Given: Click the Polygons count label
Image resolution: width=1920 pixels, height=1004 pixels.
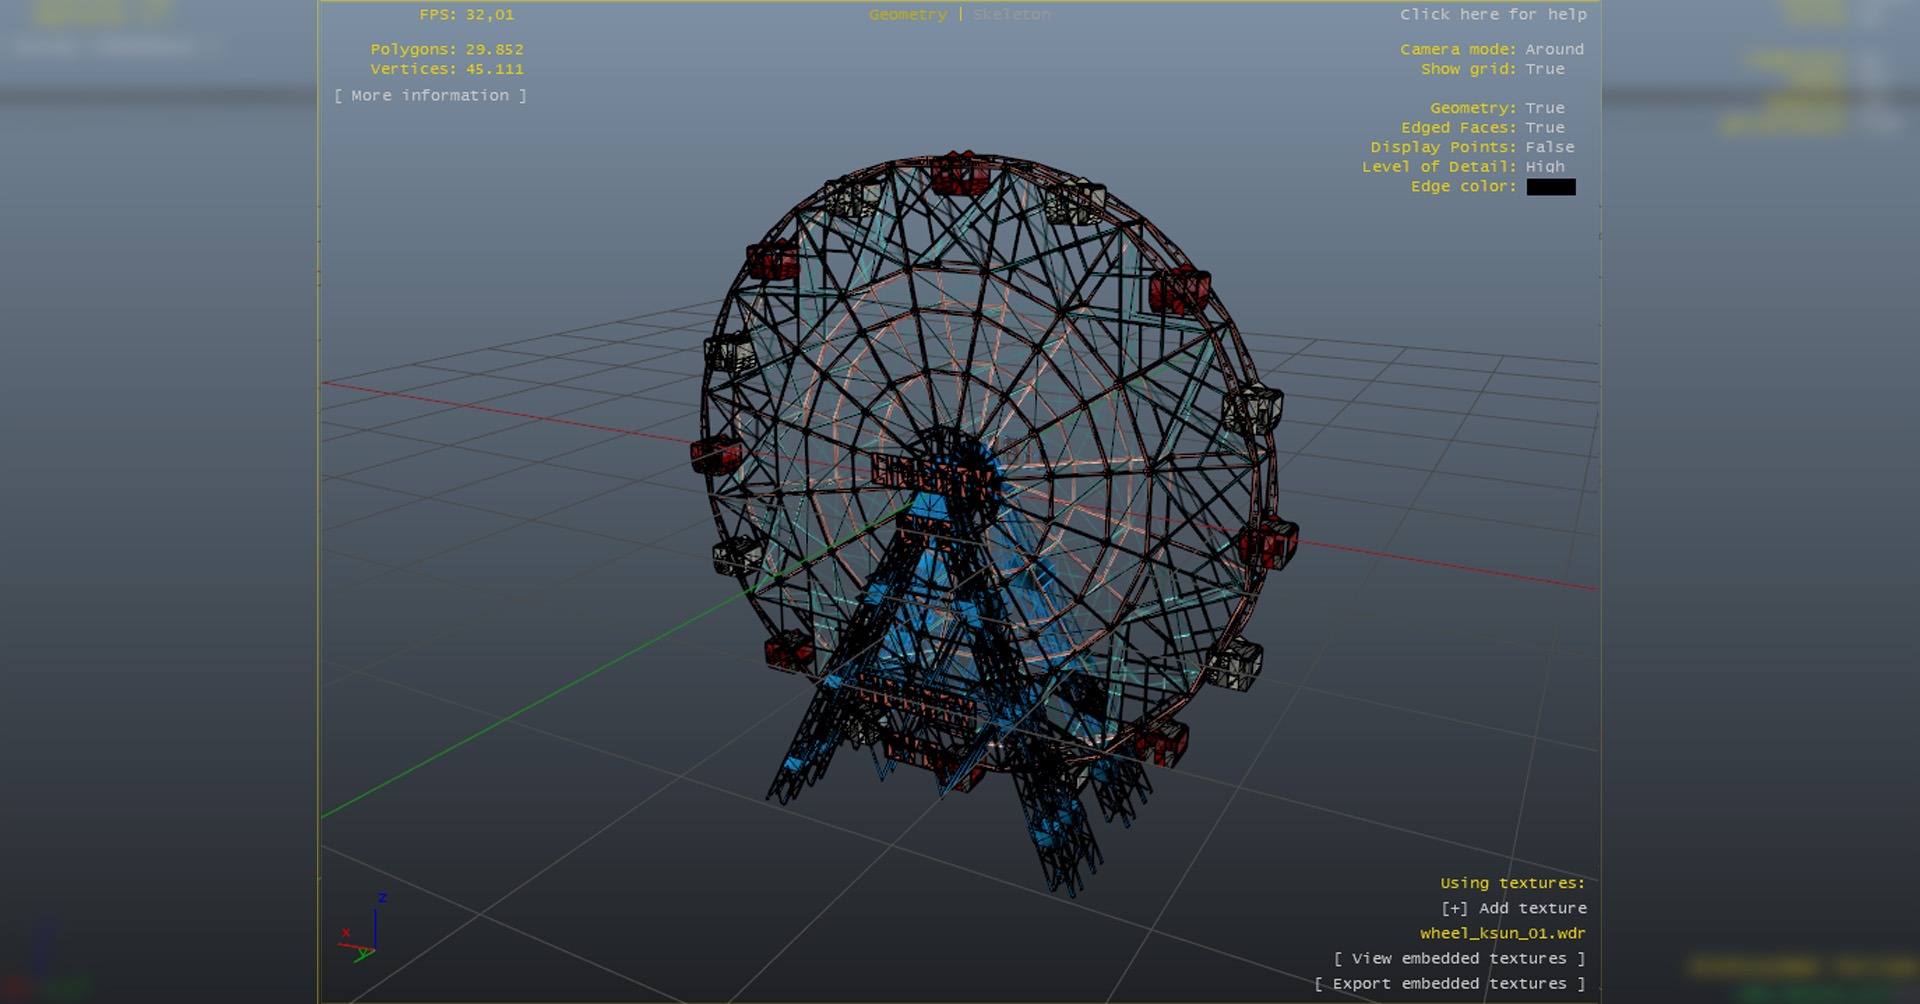Looking at the screenshot, I should 446,49.
